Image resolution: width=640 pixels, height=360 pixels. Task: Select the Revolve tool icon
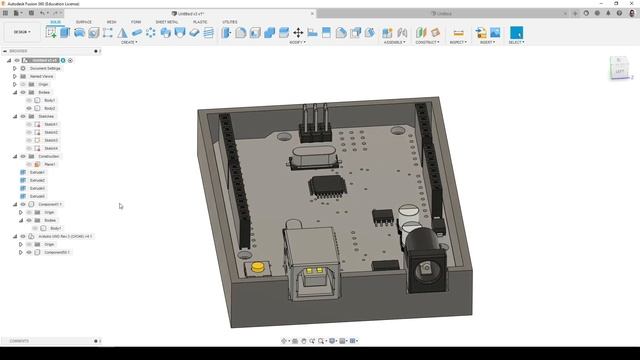pos(80,33)
